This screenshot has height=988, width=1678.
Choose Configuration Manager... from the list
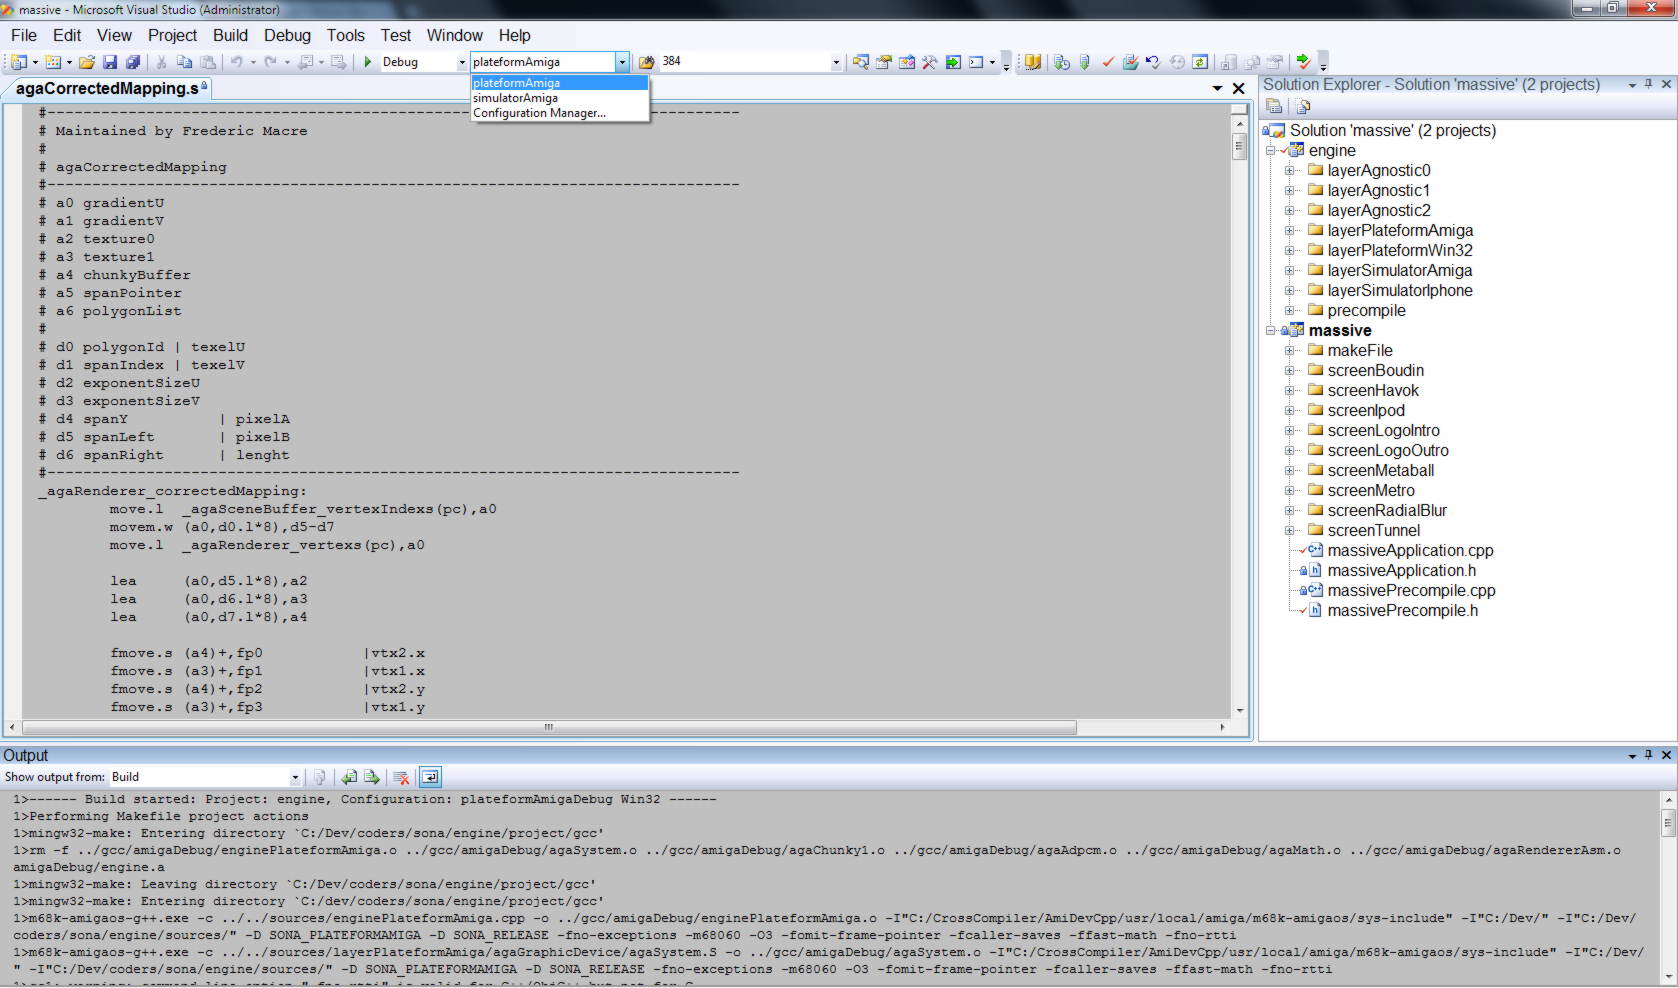(x=559, y=113)
